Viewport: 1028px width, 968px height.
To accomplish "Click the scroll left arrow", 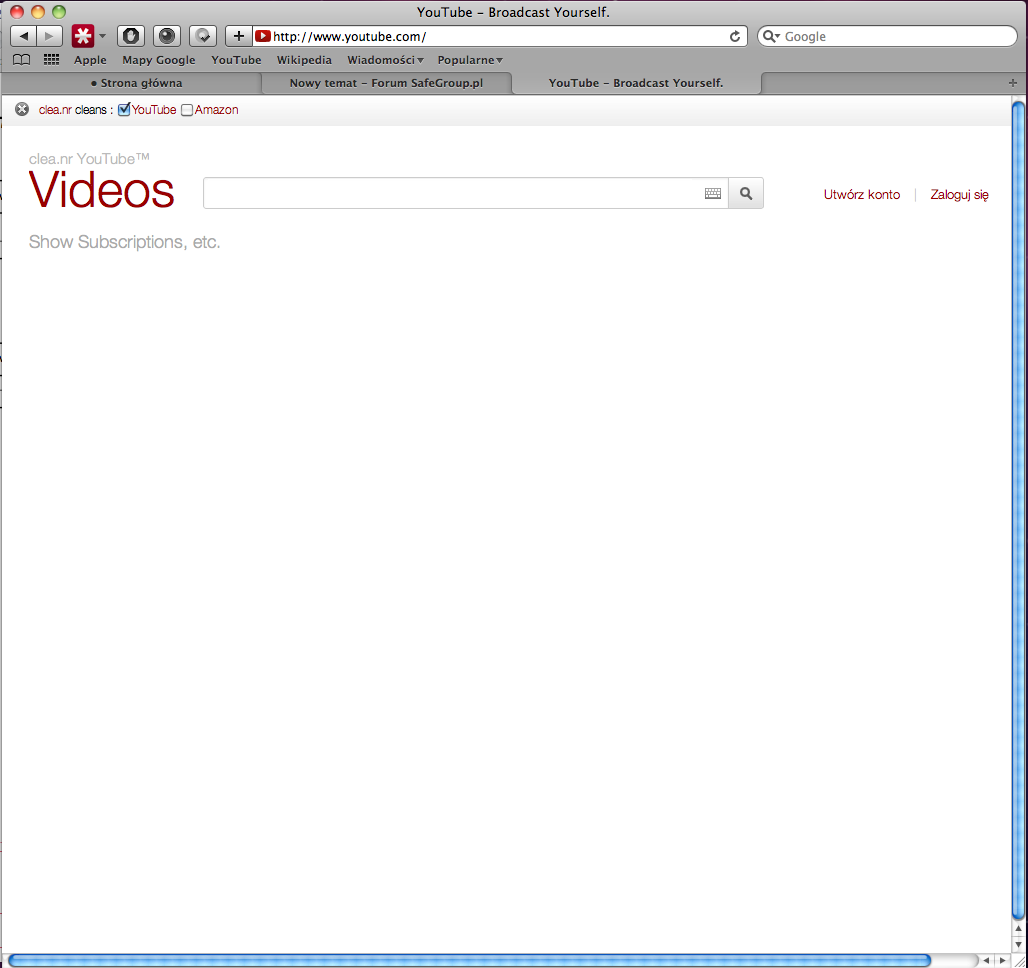I will pos(986,961).
